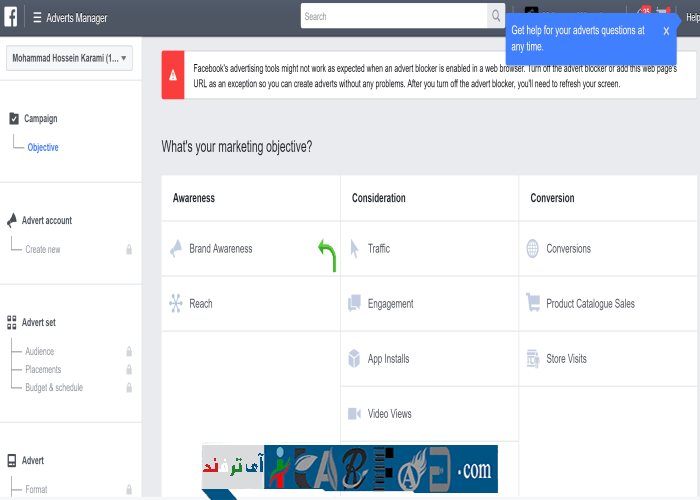Screen dimensions: 700x500
Task: Select Advert section in sidebar
Action: [33, 460]
